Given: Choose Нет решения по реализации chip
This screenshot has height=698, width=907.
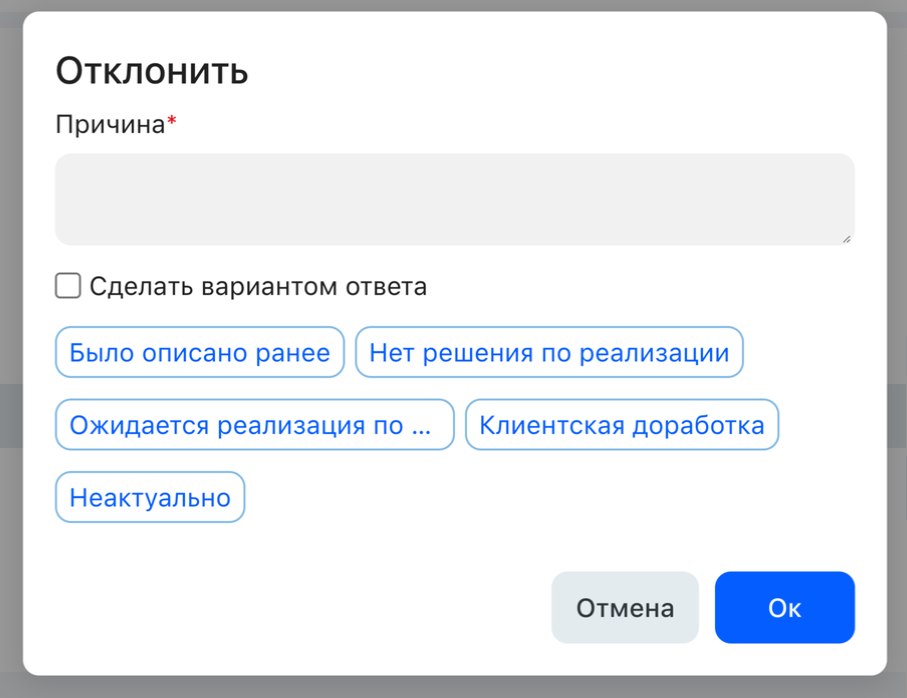Looking at the screenshot, I should click(x=549, y=352).
